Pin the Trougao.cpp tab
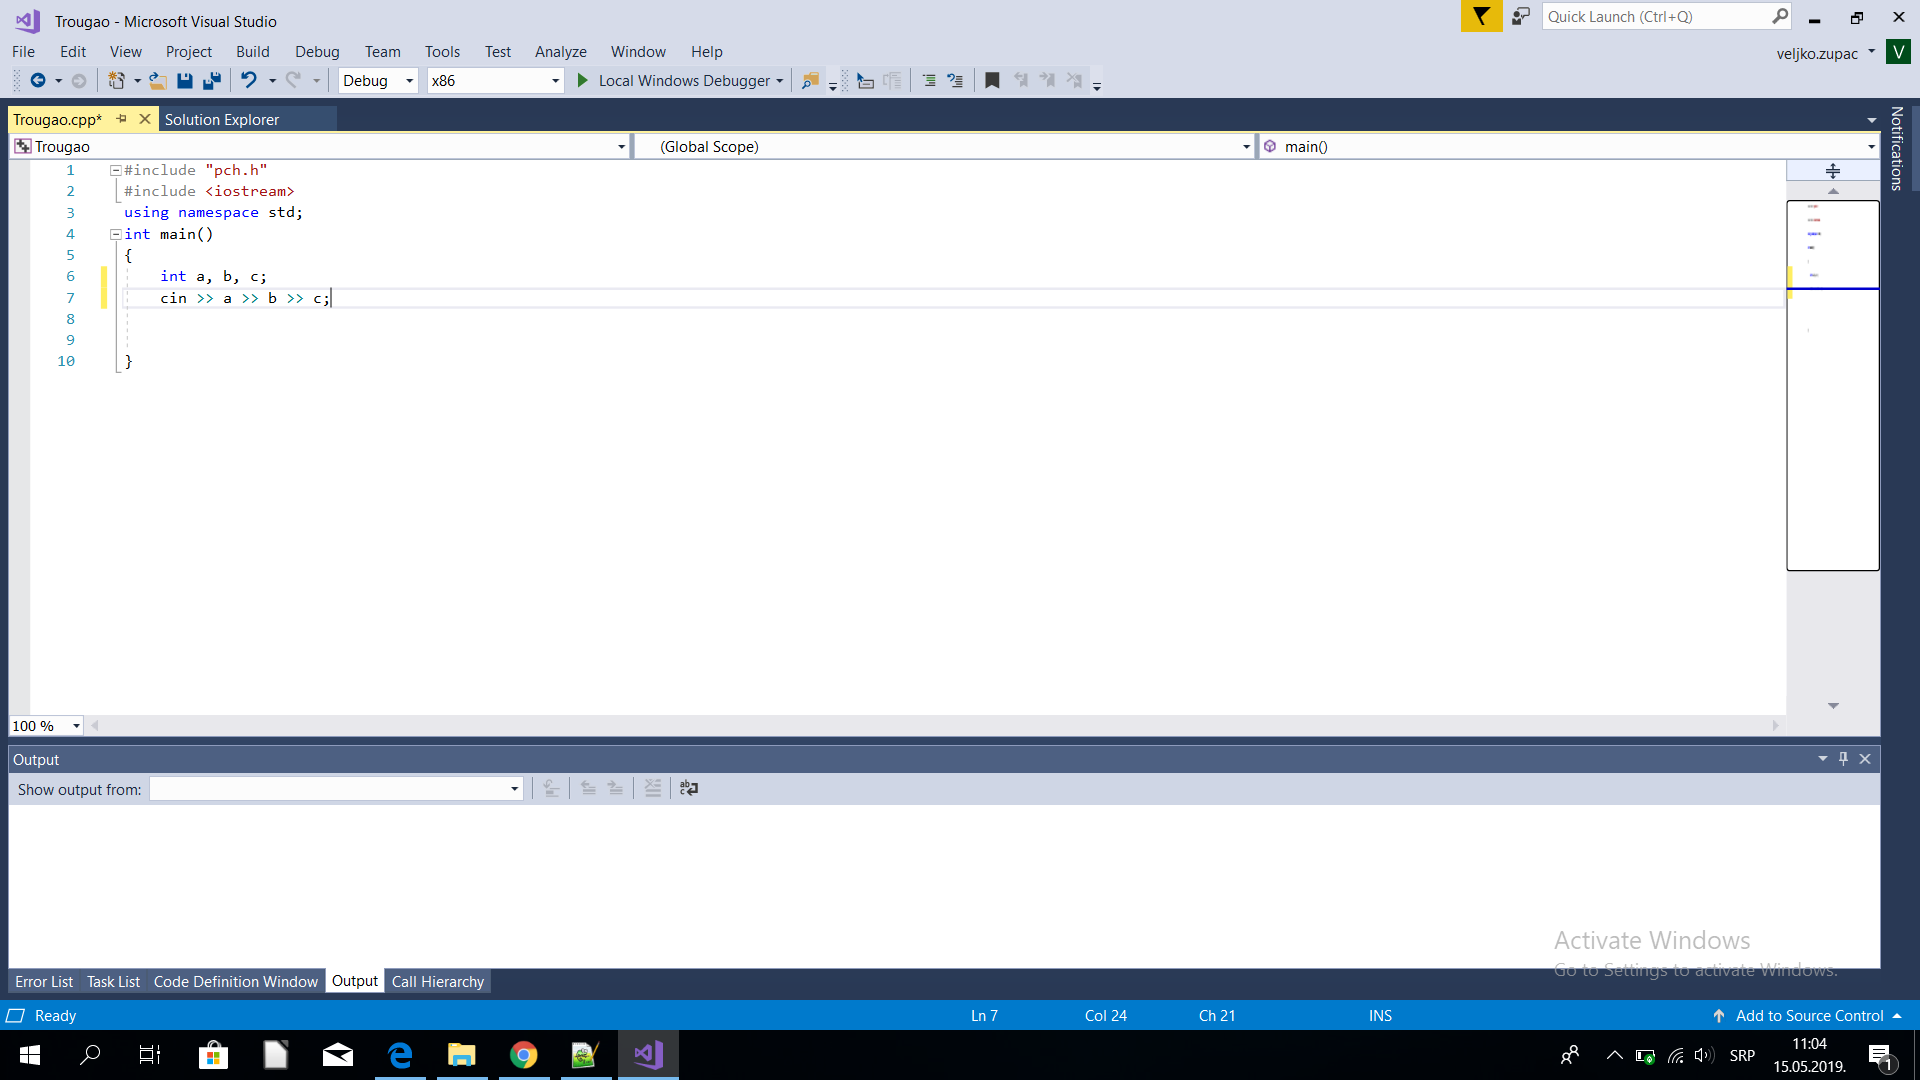 [122, 119]
